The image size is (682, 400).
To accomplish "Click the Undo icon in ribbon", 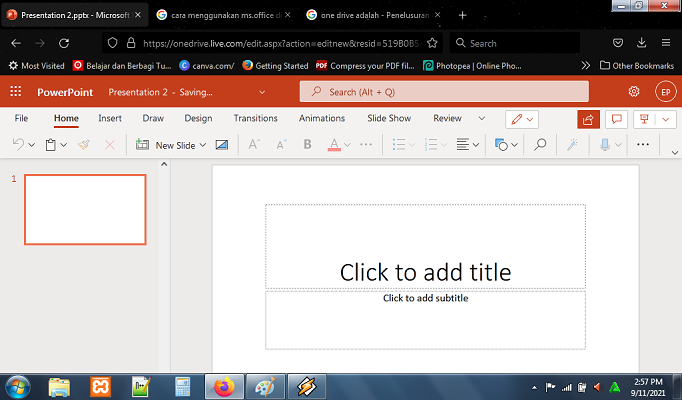I will pos(19,145).
